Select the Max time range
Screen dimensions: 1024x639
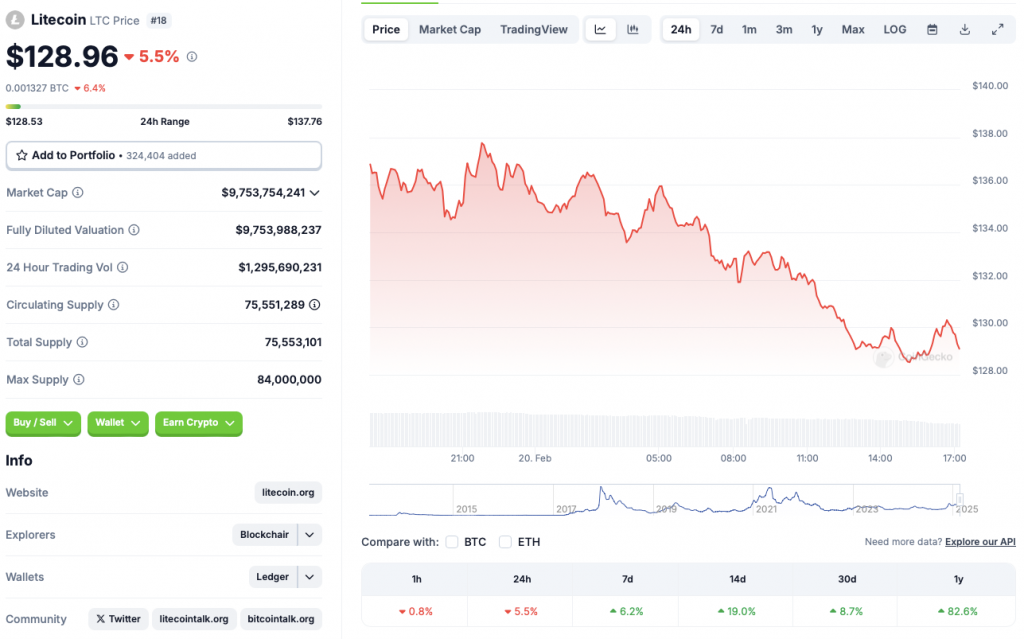(853, 29)
